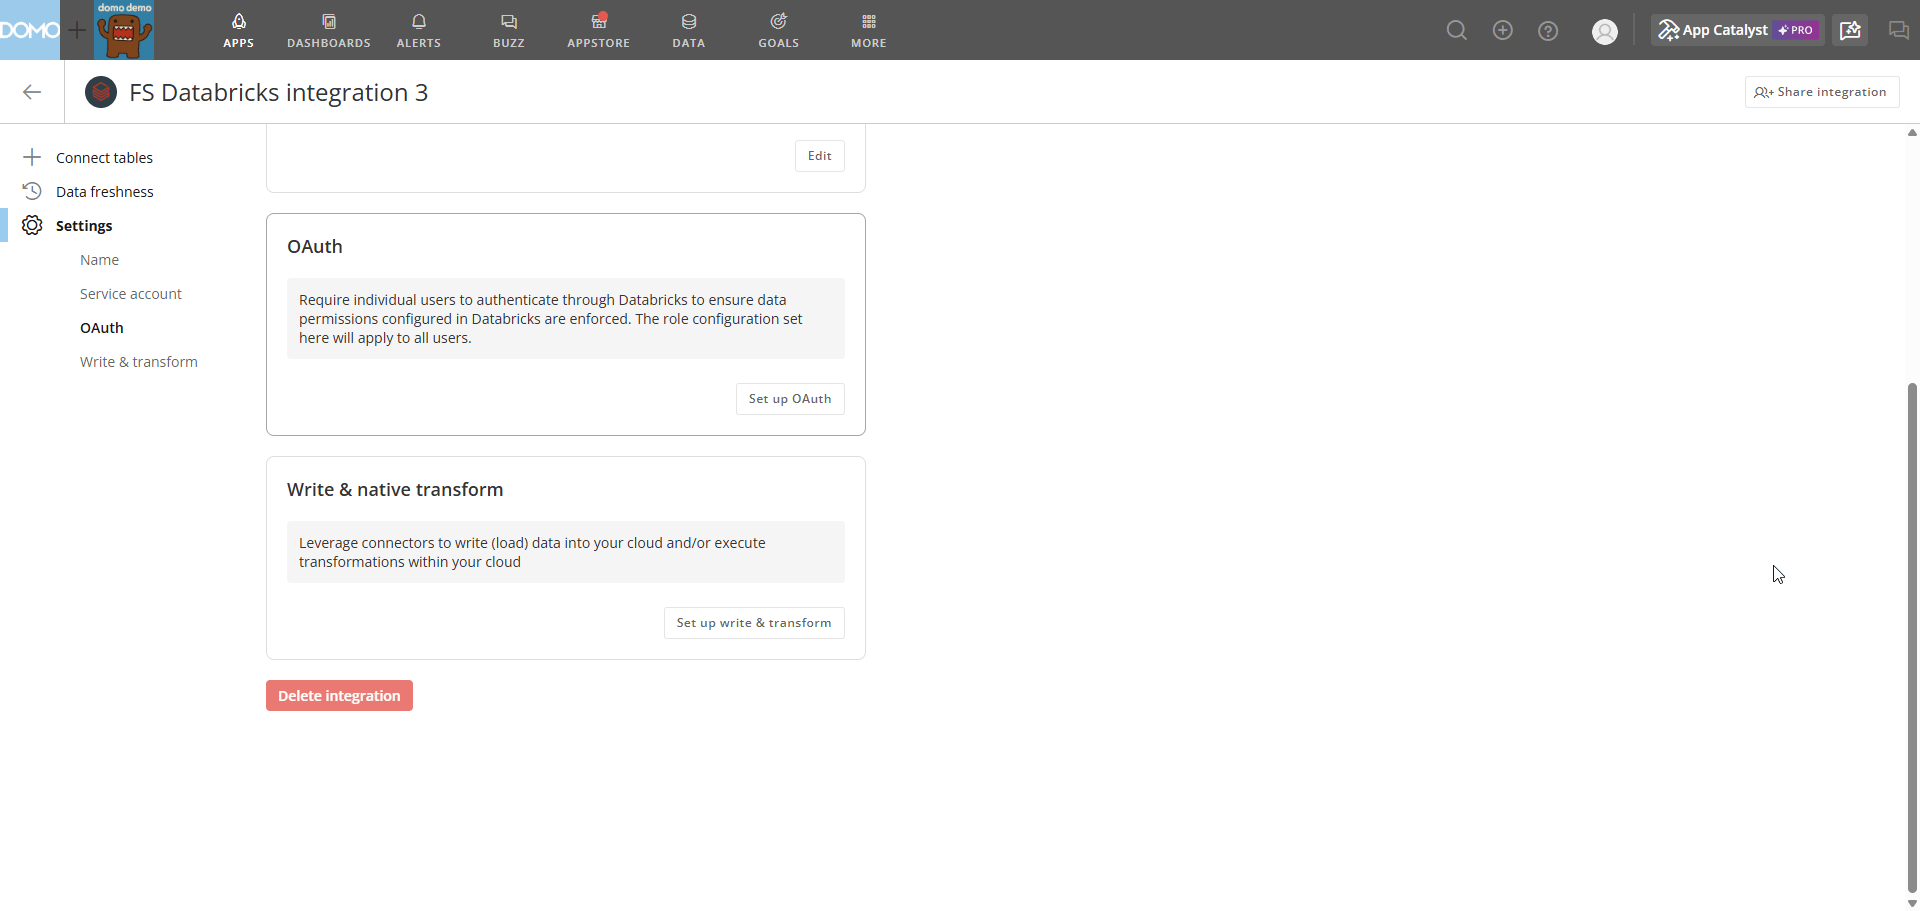
Task: Click the scrollbar down arrow
Action: [x=1912, y=903]
